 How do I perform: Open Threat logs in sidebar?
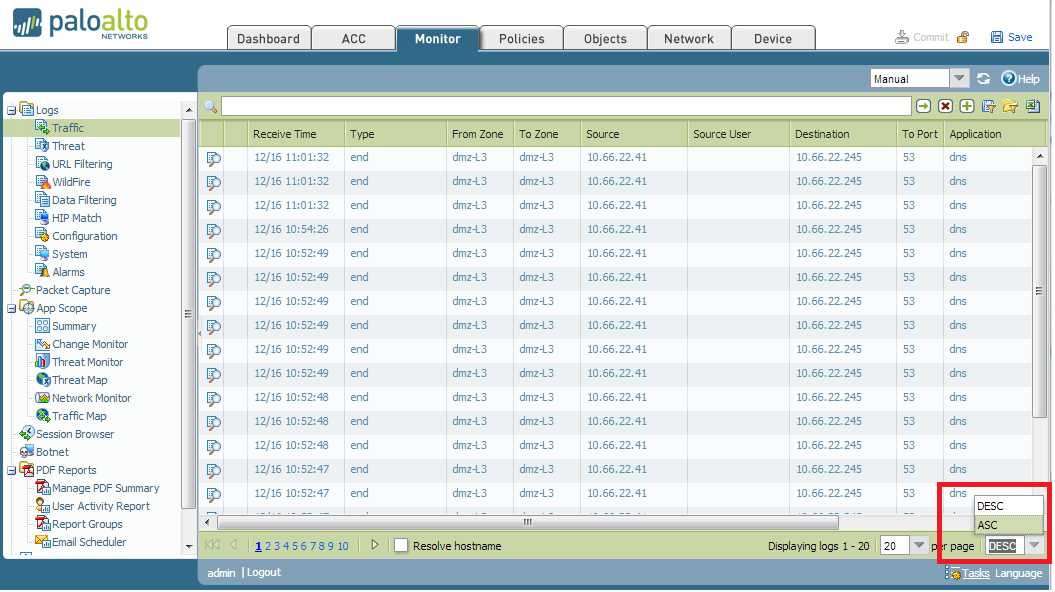tap(69, 146)
